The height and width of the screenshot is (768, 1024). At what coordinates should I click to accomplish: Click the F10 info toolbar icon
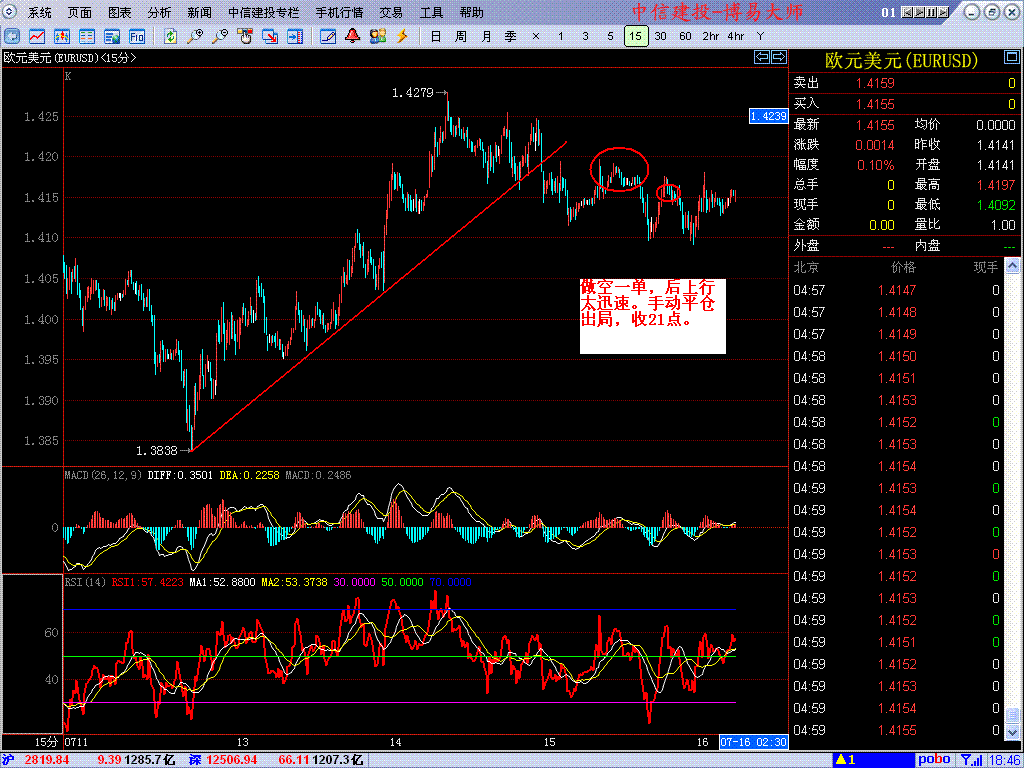pos(136,36)
